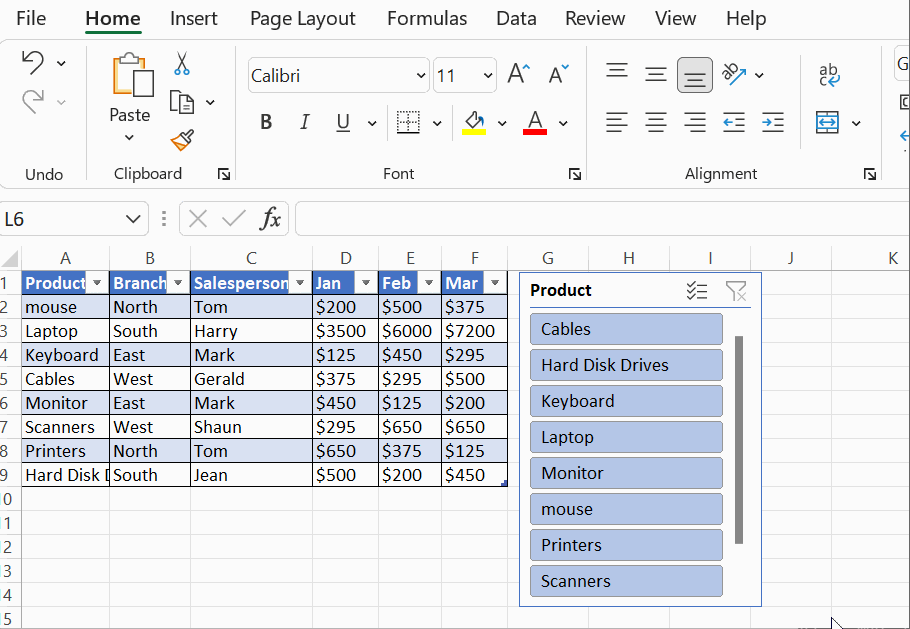Click the Format Painter brush icon

(181, 139)
